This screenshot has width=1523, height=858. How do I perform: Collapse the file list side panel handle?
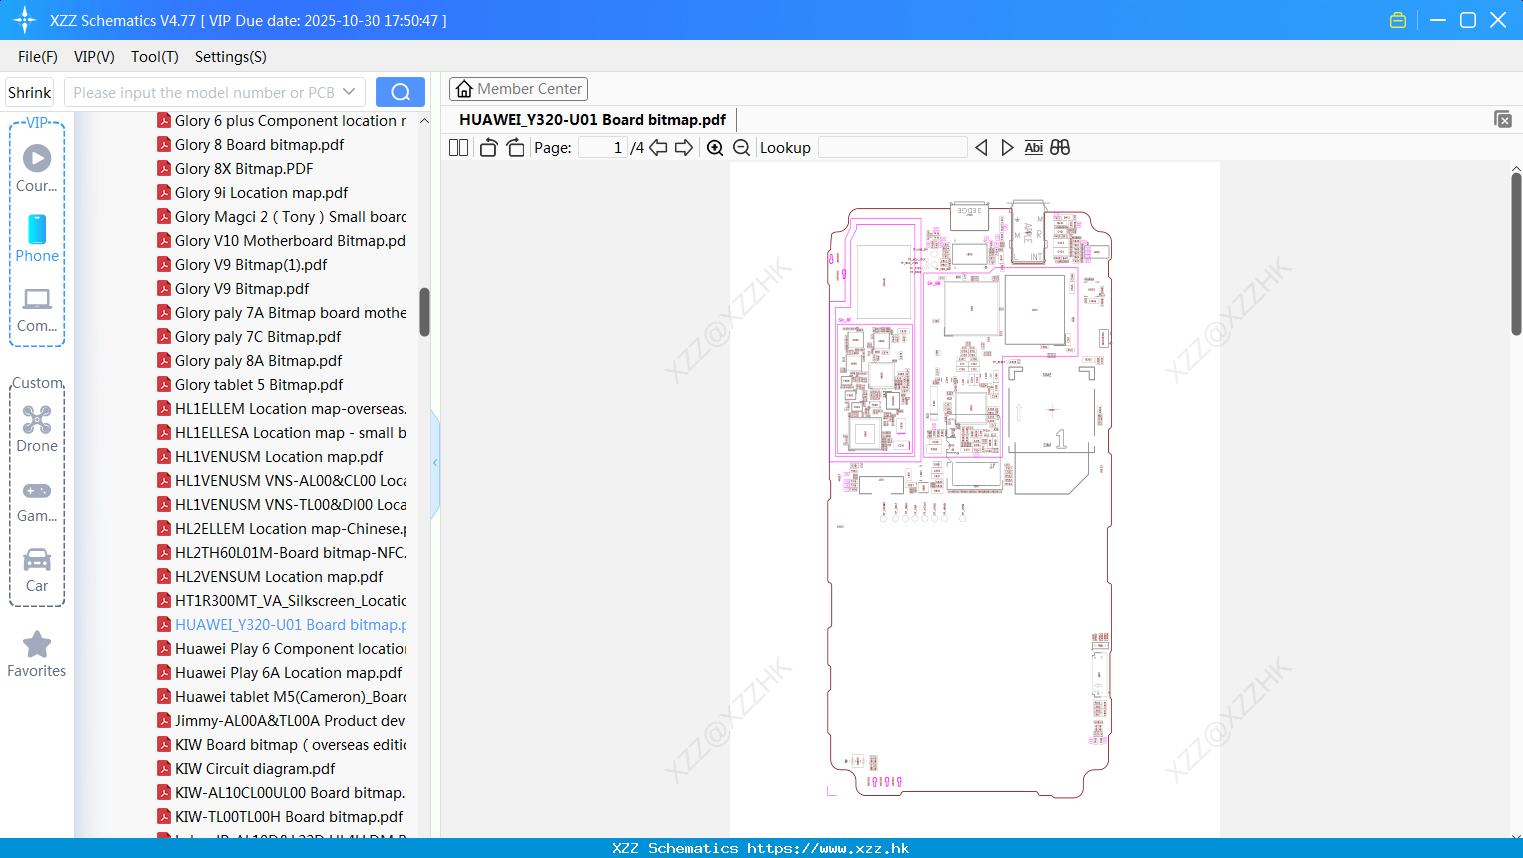(435, 463)
